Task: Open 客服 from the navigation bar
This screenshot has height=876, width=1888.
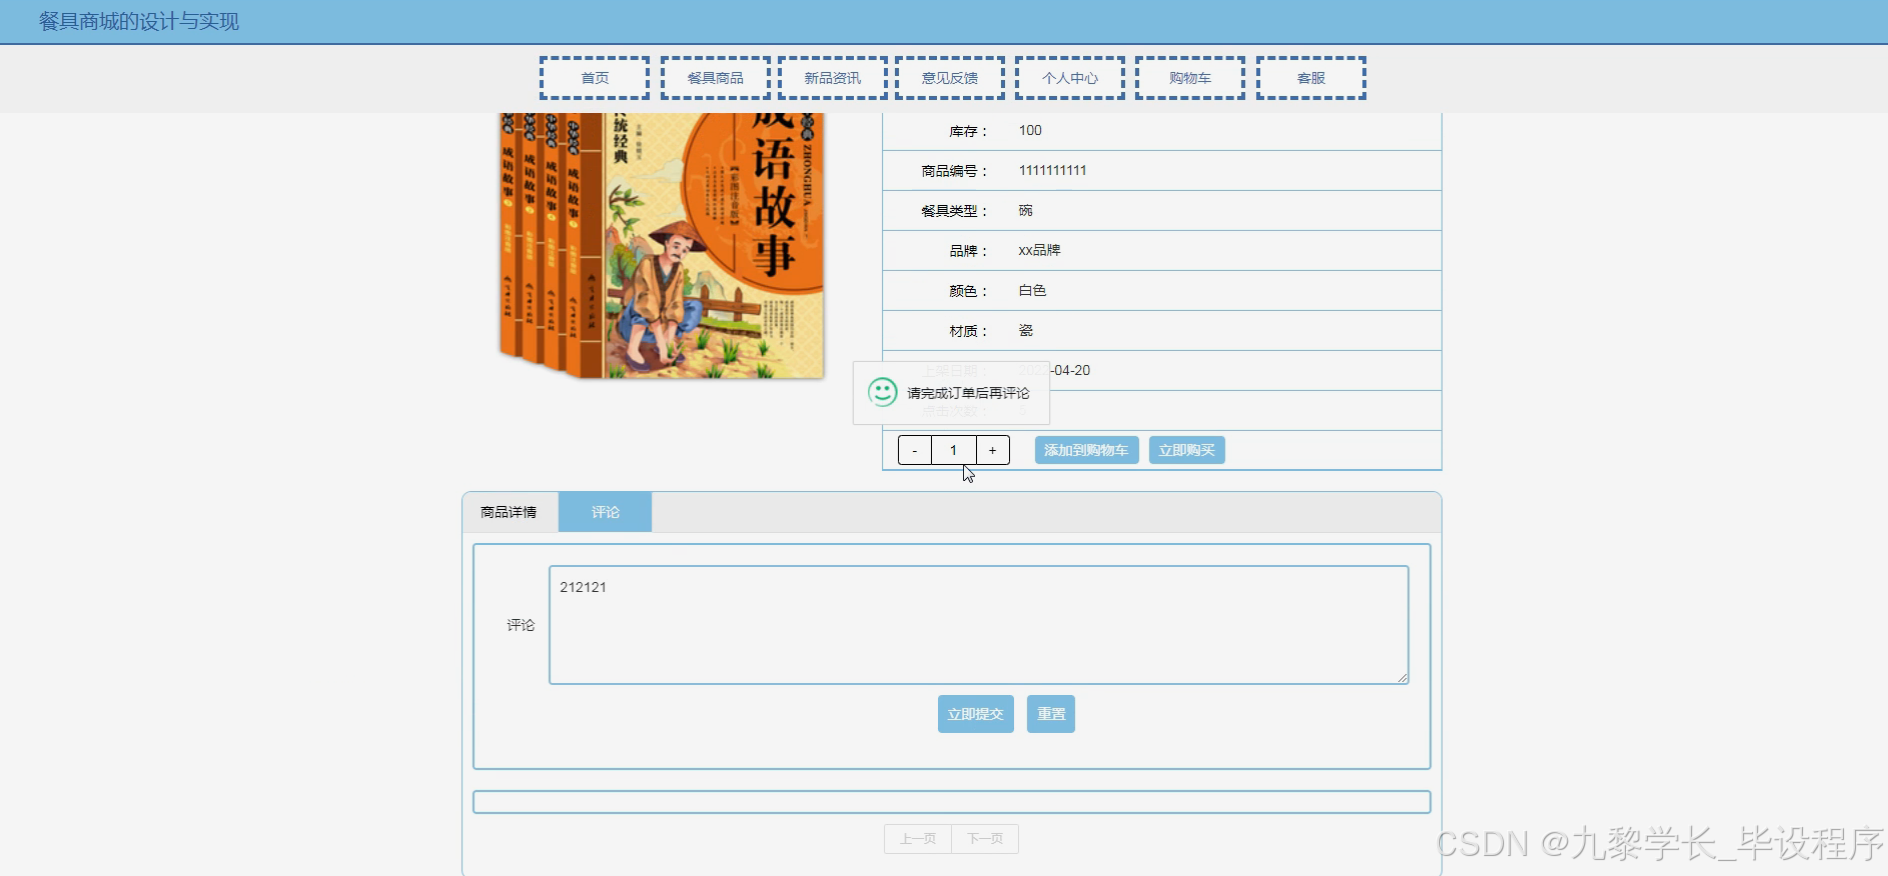Action: click(1311, 78)
